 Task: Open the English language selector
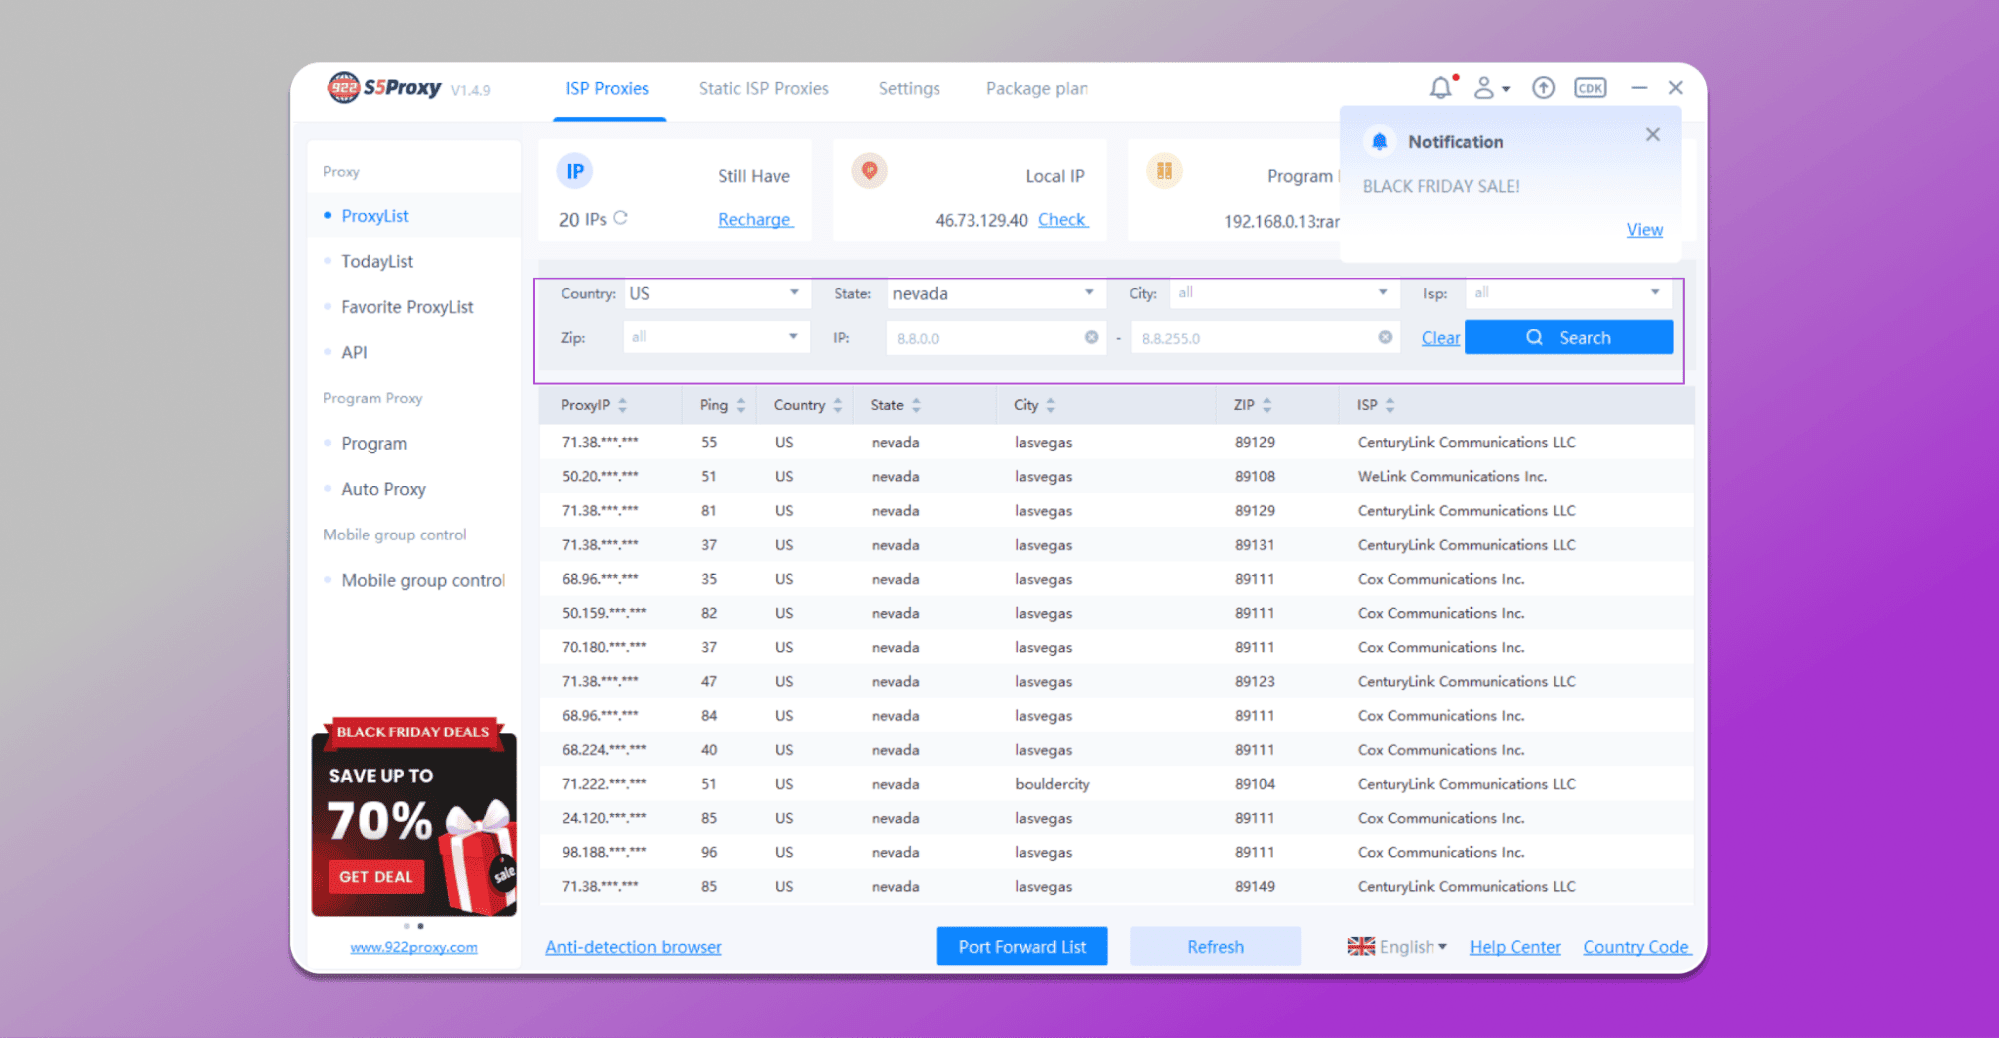click(1397, 947)
